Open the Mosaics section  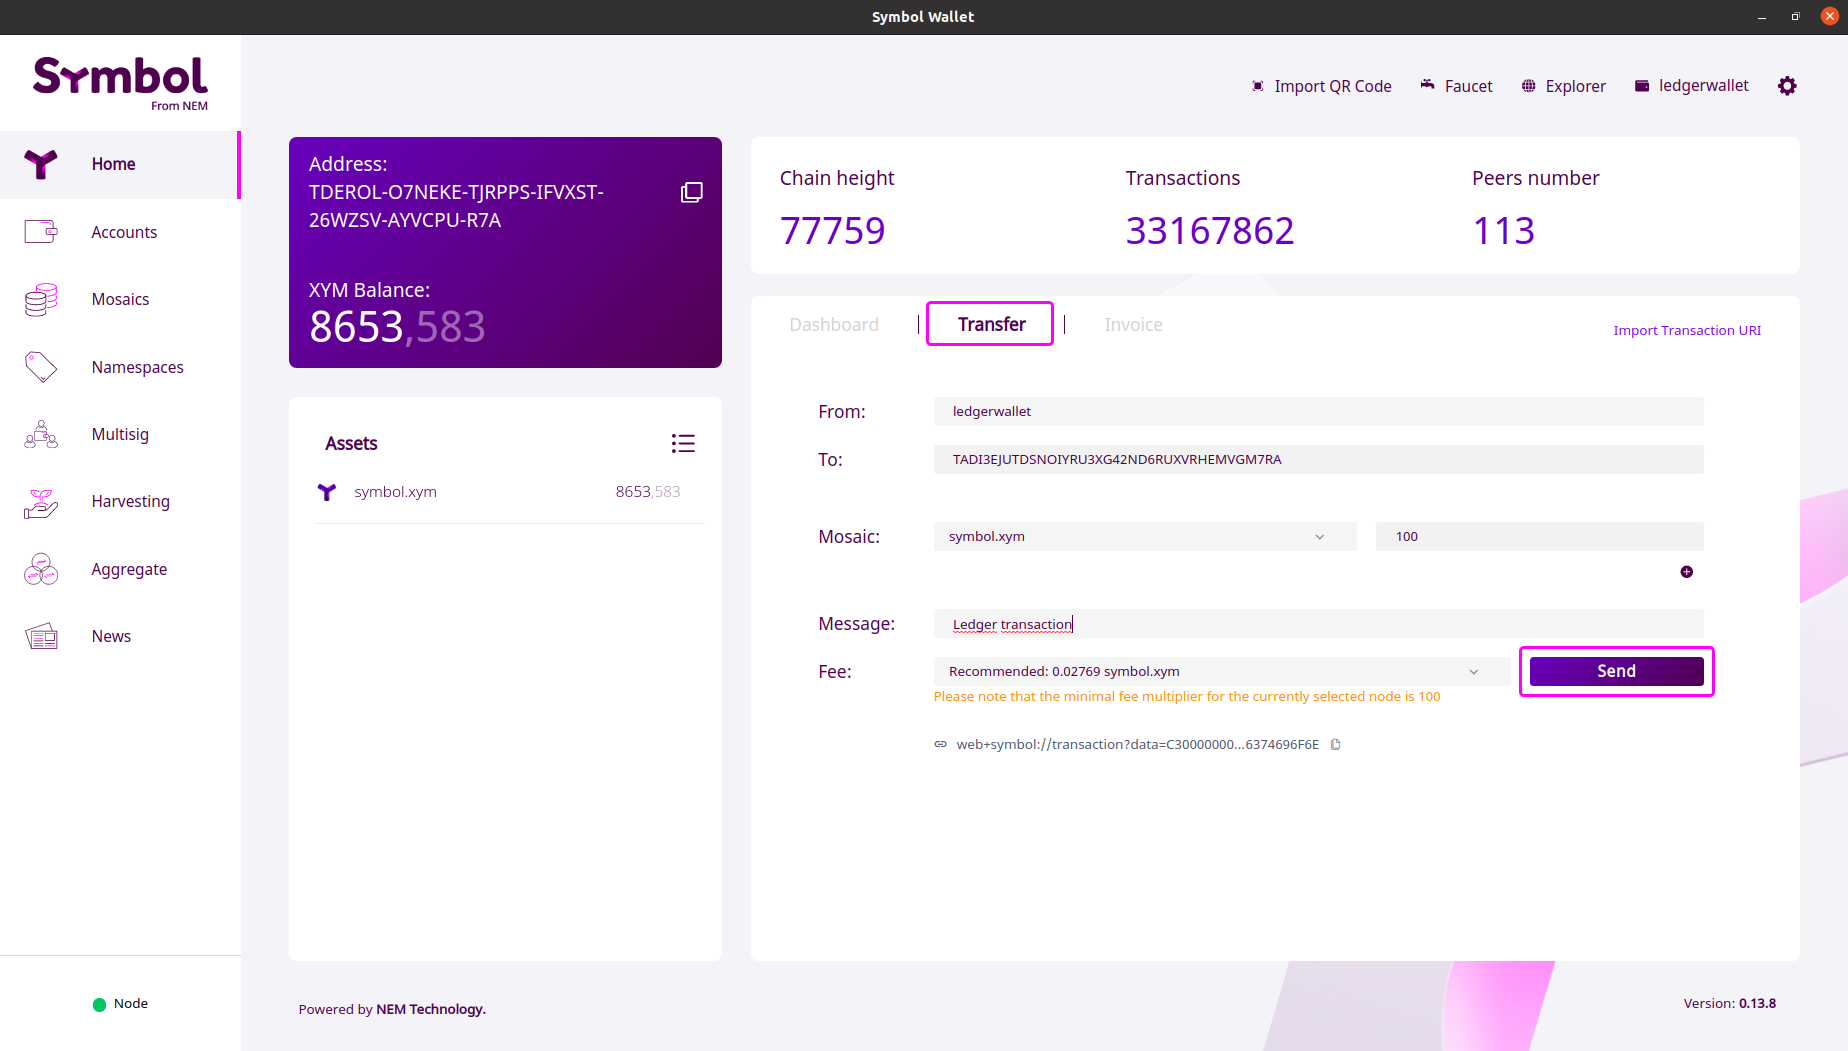(x=120, y=299)
